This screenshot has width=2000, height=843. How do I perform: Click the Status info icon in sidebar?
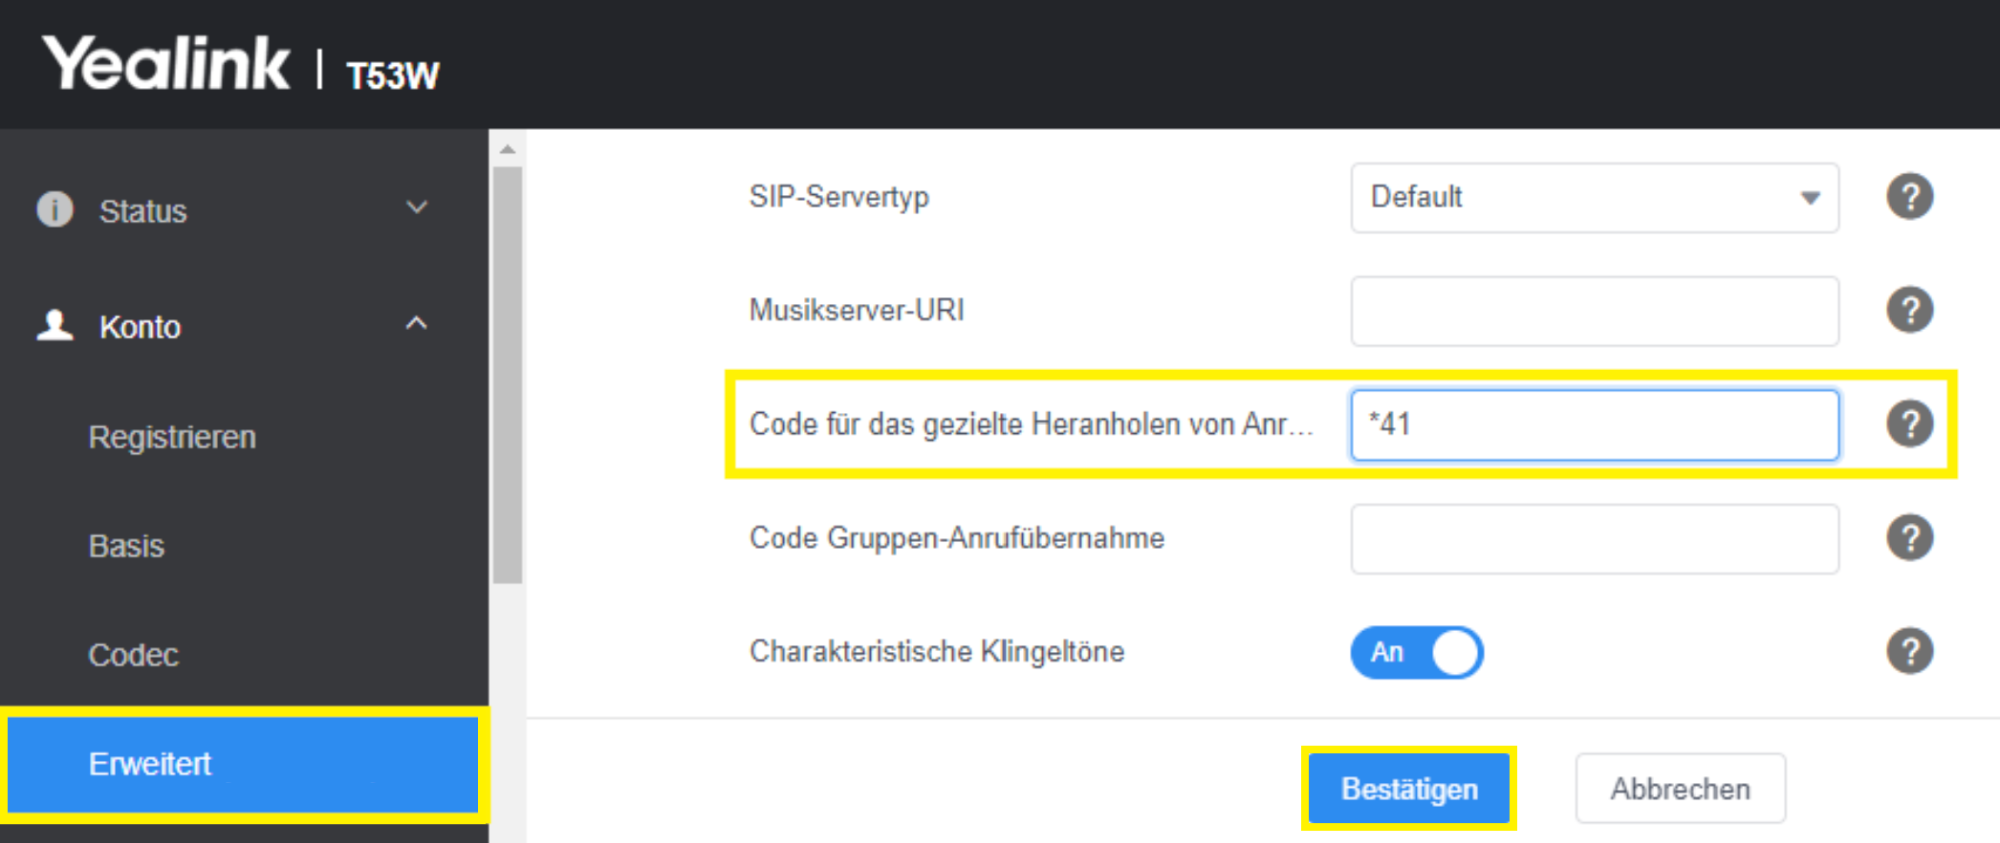(55, 209)
